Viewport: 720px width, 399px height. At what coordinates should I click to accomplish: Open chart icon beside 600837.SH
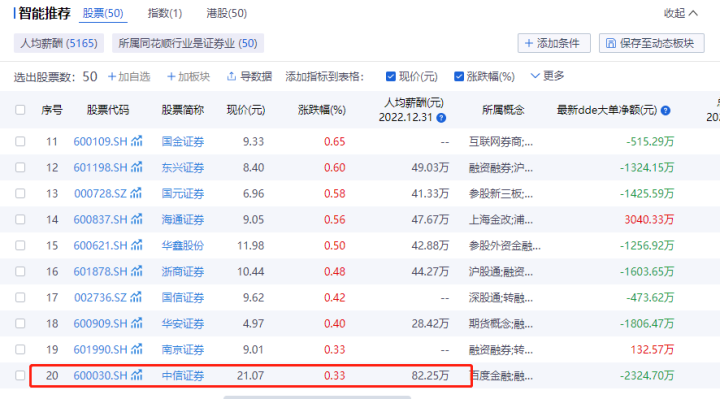point(136,219)
